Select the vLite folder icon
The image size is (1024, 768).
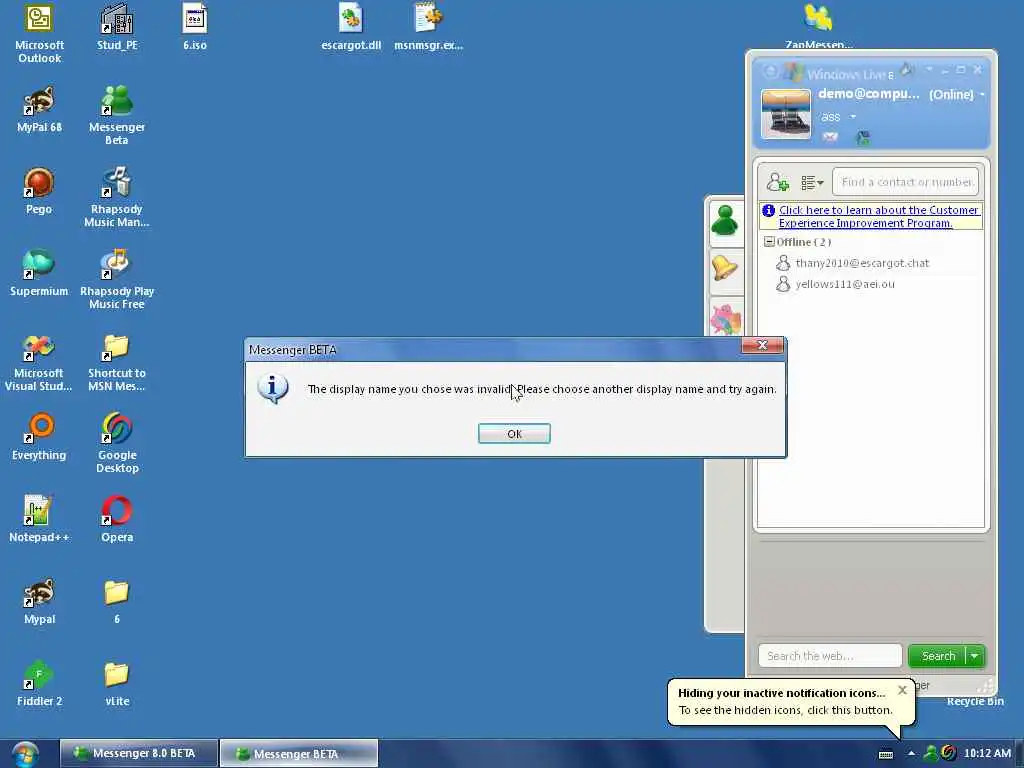117,684
